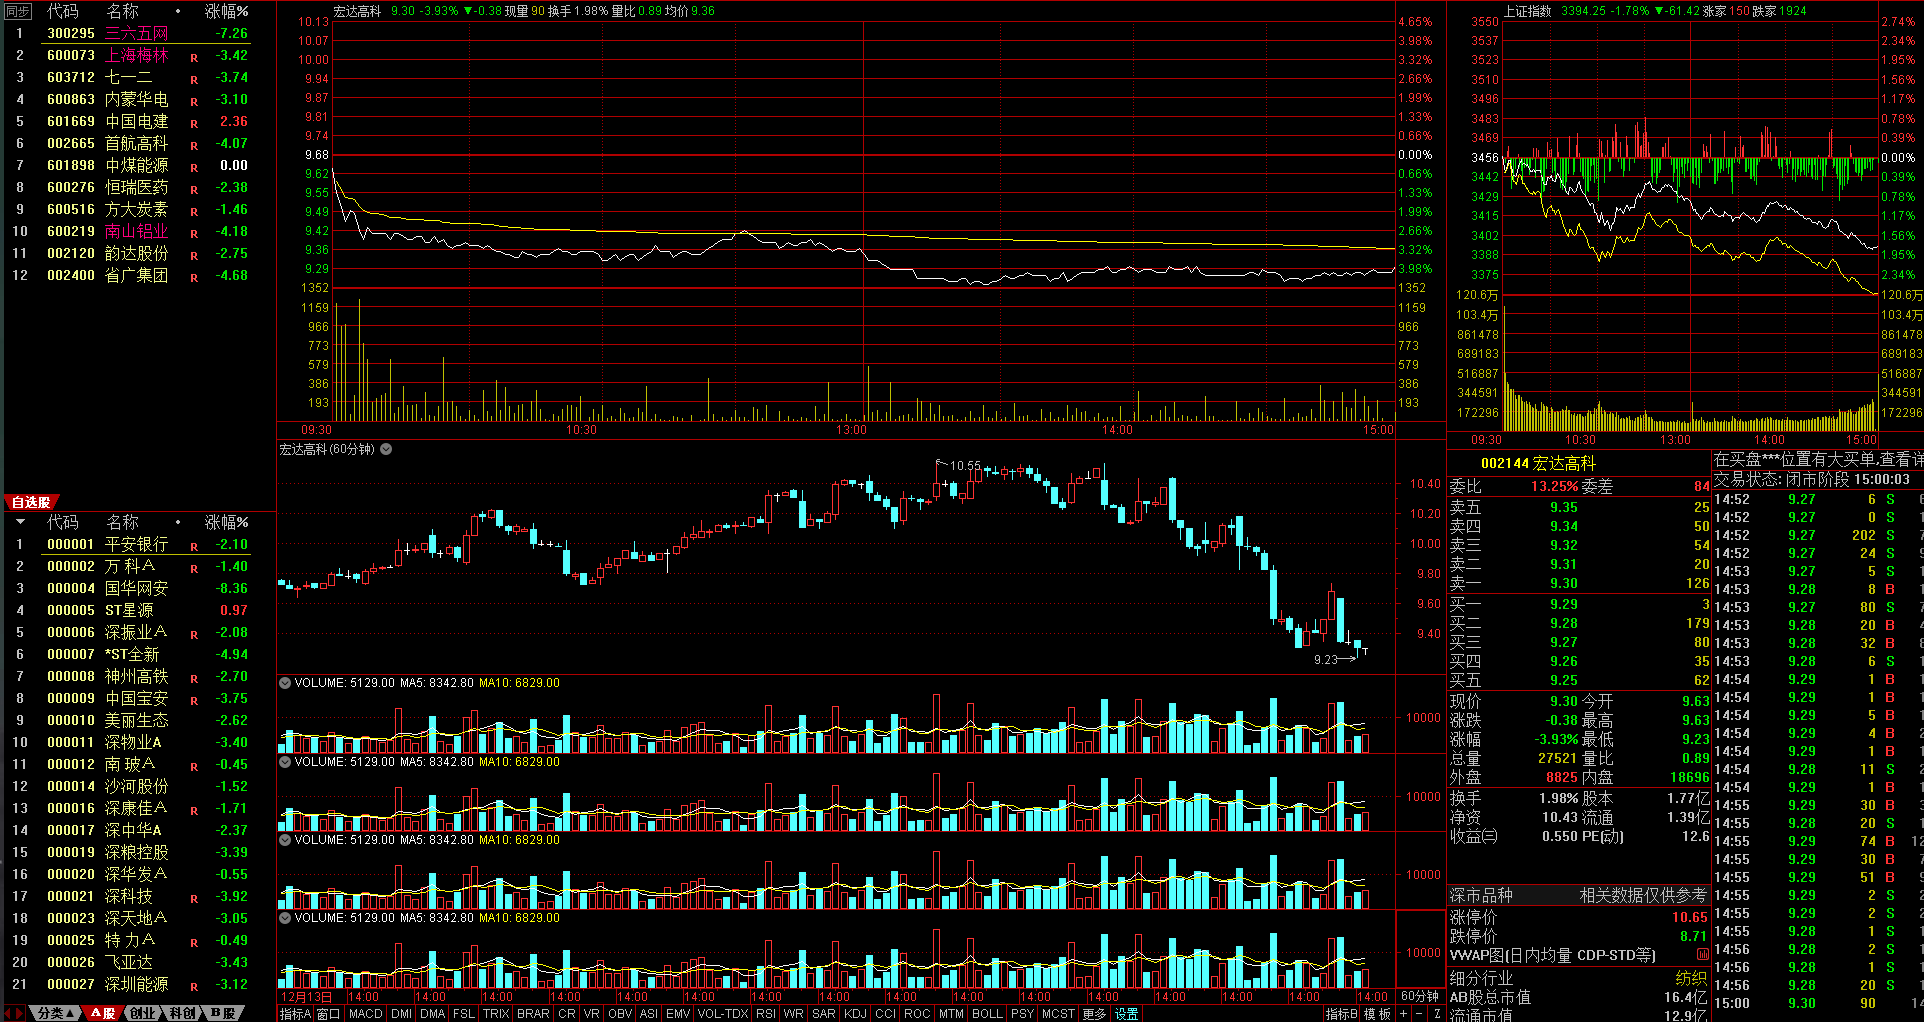Select the 指标B tab
Viewport: 1924px width, 1022px height.
pyautogui.click(x=1342, y=1013)
